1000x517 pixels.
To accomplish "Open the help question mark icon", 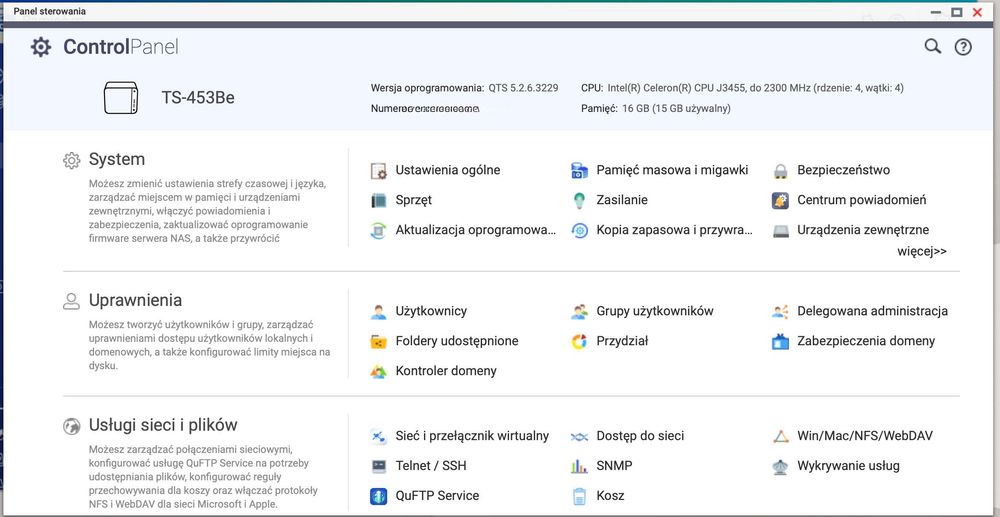I will coord(963,46).
